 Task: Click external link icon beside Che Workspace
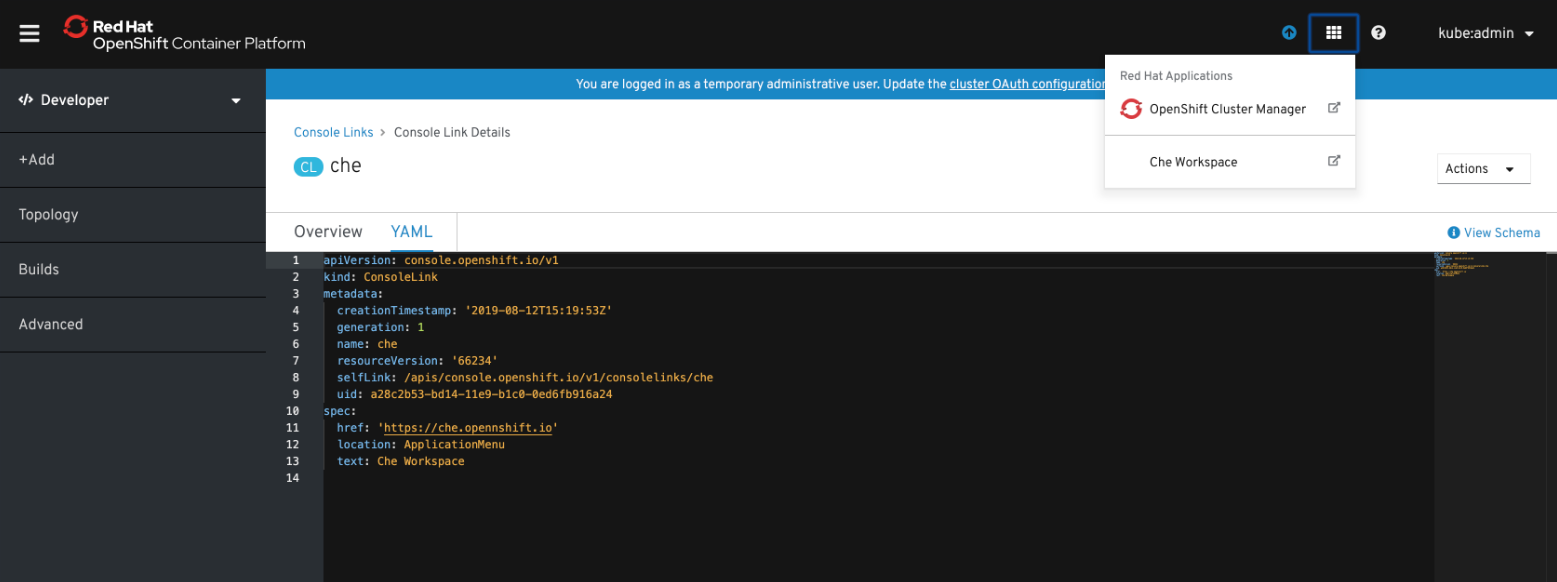coord(1333,161)
